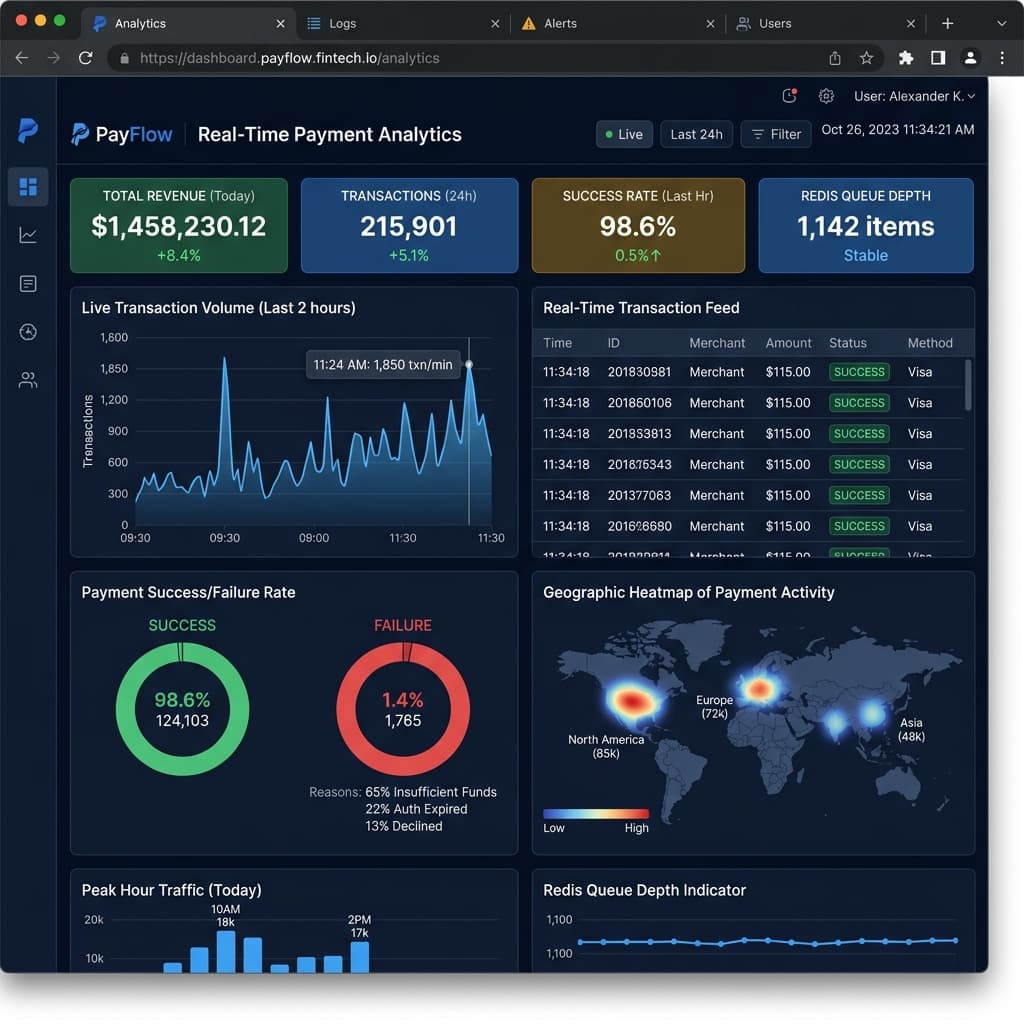The width and height of the screenshot is (1024, 1024).
Task: Click the PayFlow logo atop the sidebar
Action: pos(27,131)
